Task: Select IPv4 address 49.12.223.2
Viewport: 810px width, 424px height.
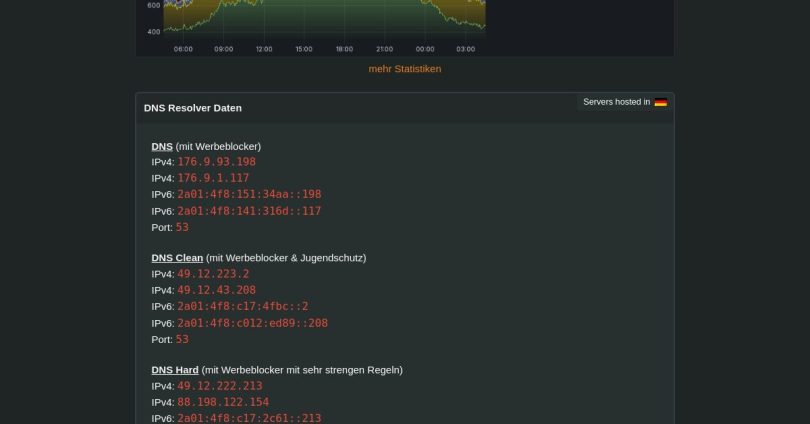Action: pyautogui.click(x=213, y=274)
